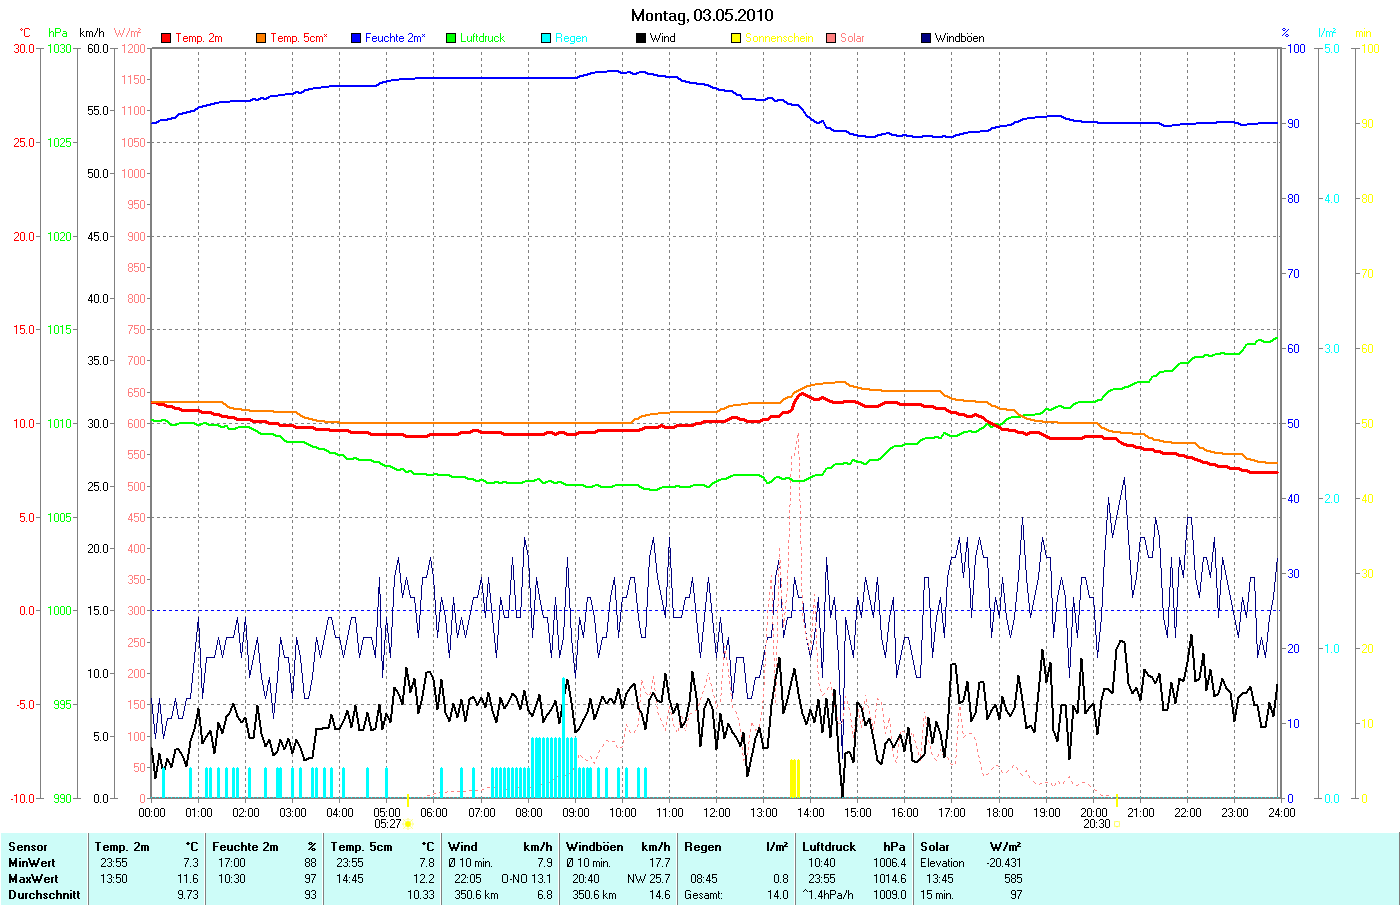
Task: Click the black Wind legend square
Action: [x=641, y=38]
